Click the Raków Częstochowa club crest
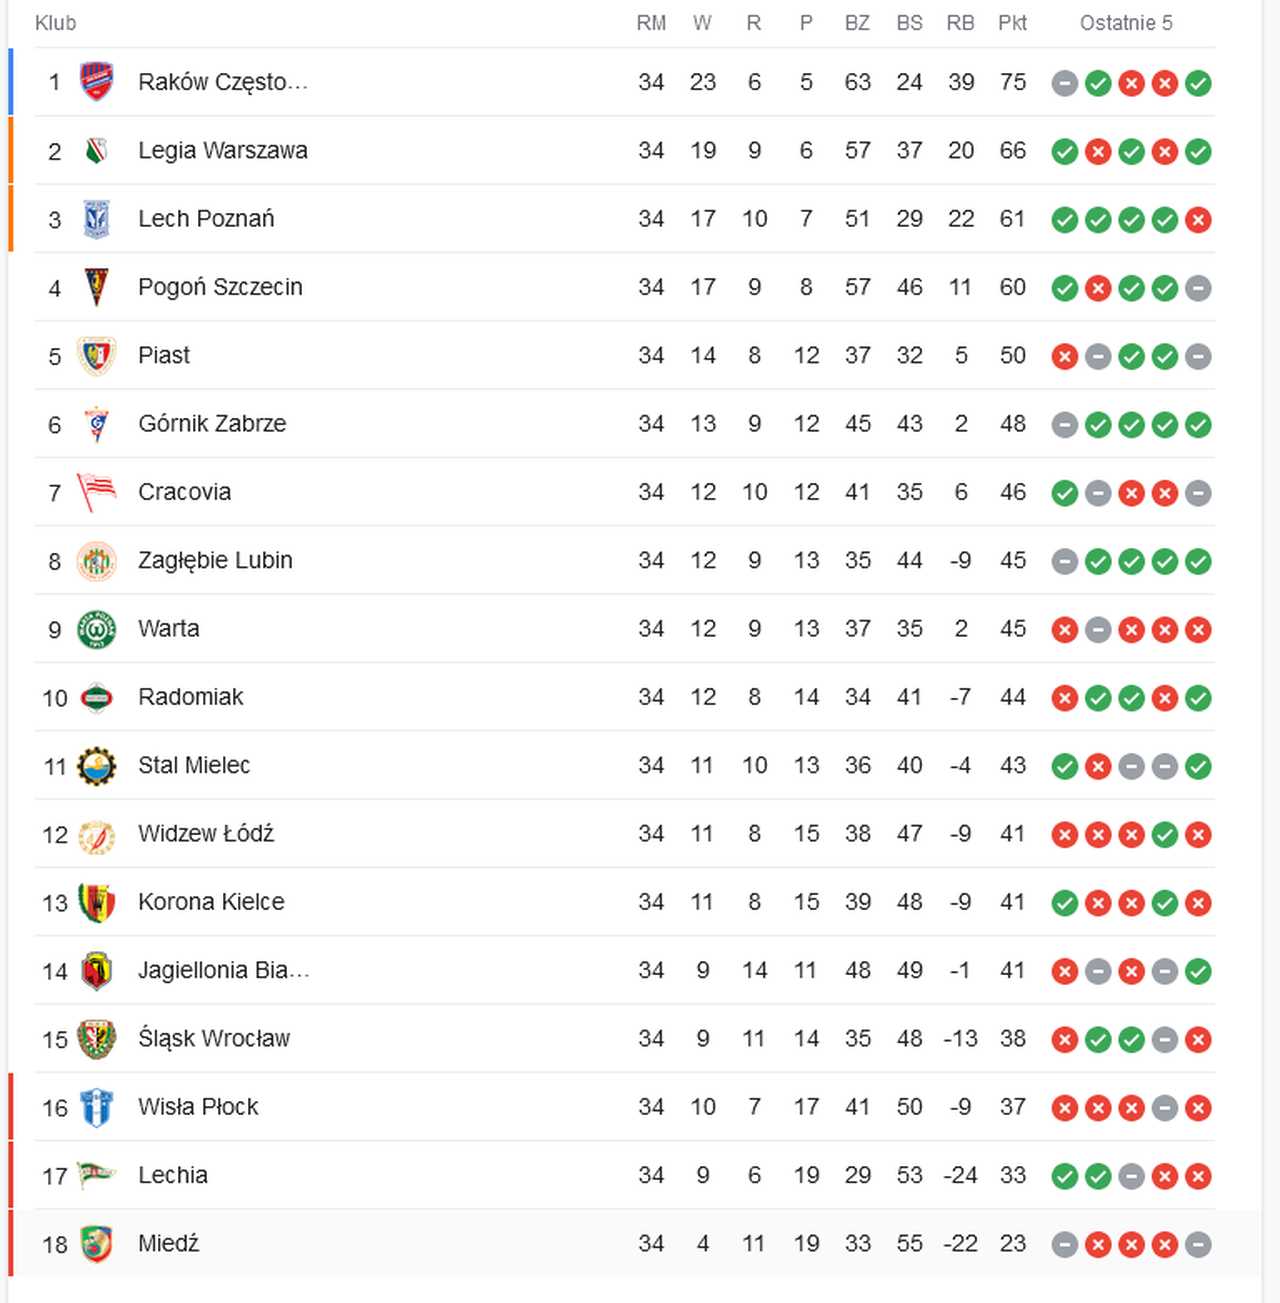Viewport: 1280px width, 1303px height. (97, 82)
